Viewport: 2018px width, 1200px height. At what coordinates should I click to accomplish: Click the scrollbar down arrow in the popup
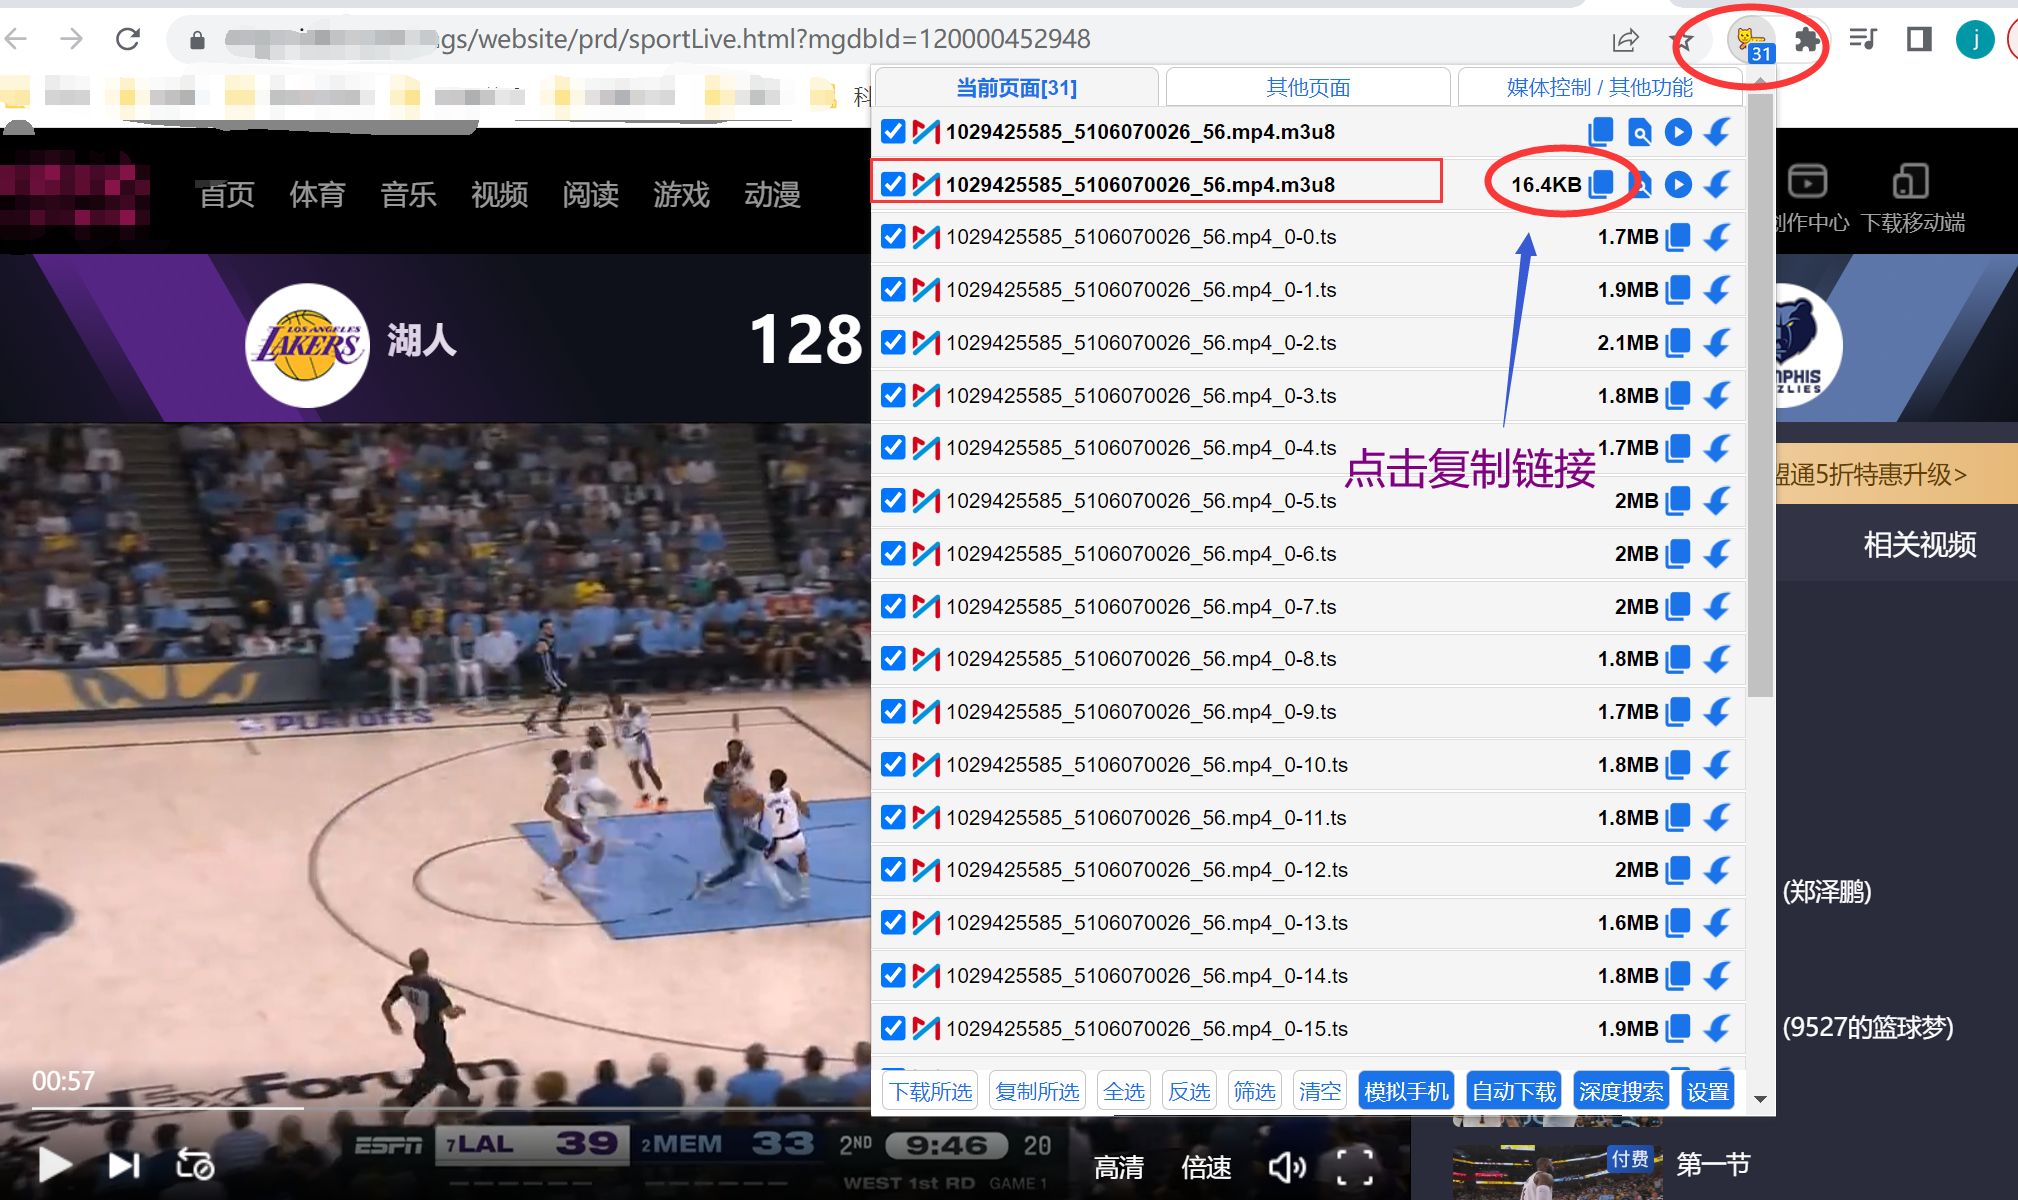(1760, 1099)
